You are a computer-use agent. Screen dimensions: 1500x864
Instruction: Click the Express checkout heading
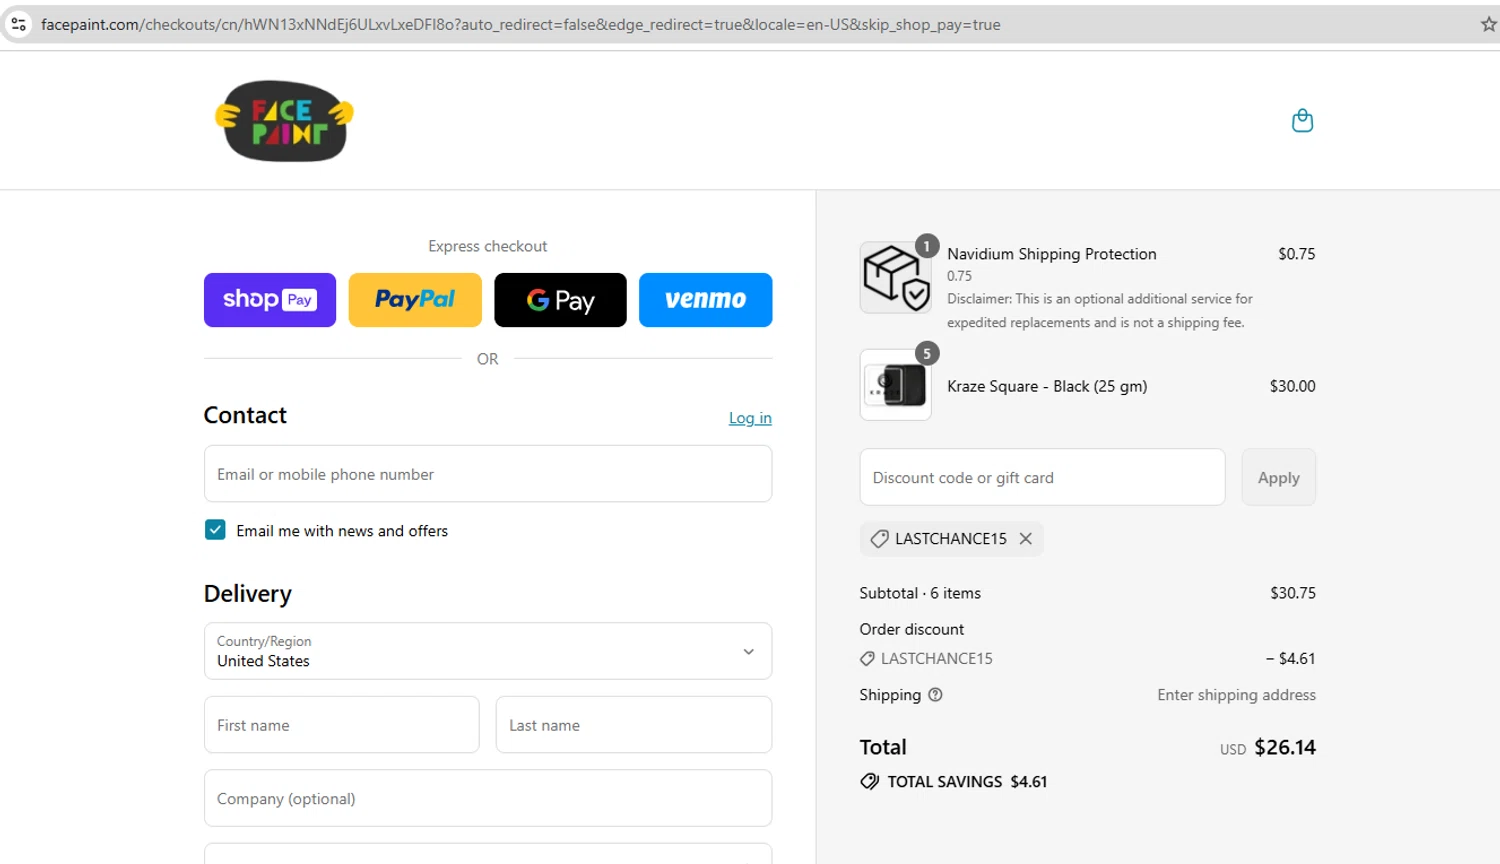click(x=488, y=246)
